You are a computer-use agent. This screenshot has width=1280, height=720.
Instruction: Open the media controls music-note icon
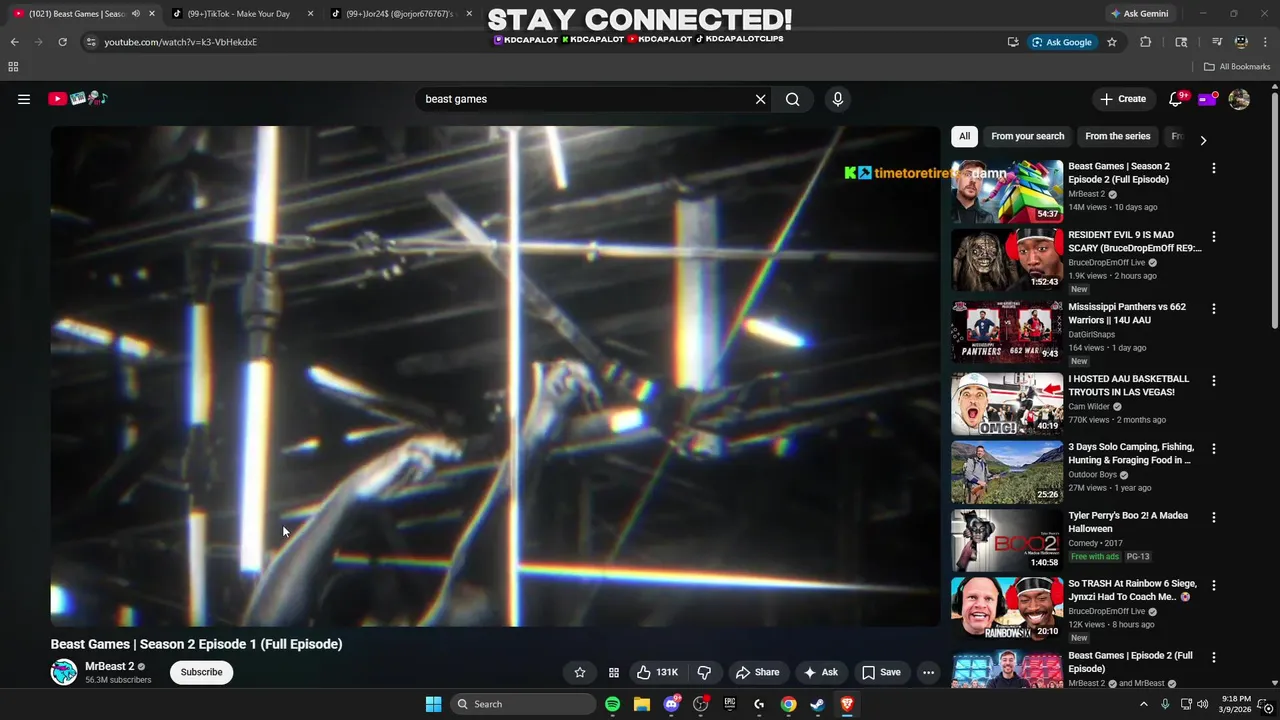[x=1217, y=42]
